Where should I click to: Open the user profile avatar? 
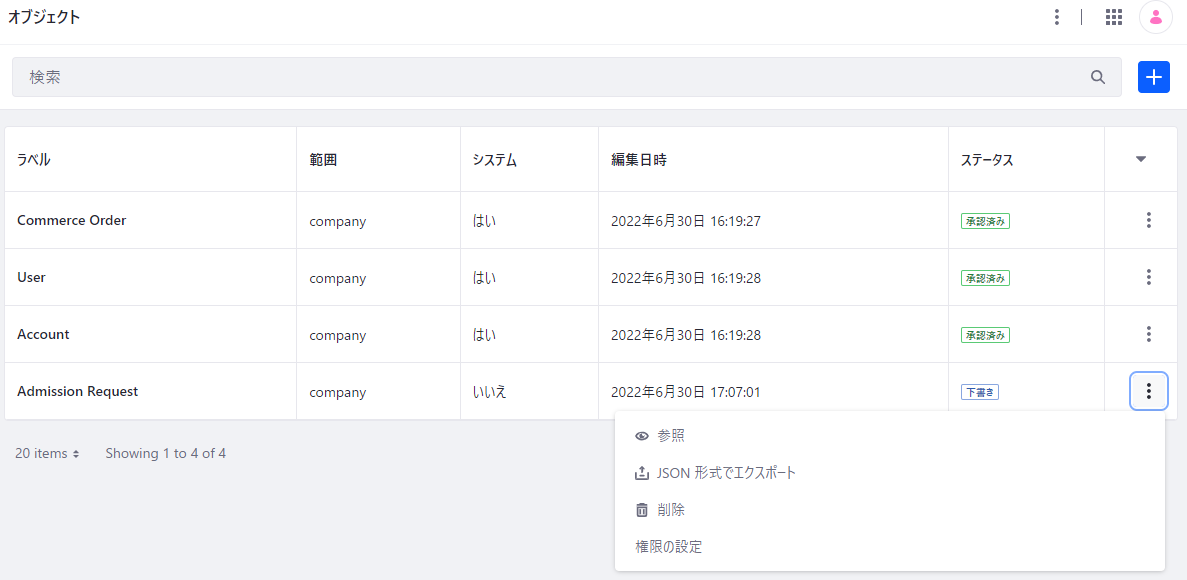coord(1155,17)
